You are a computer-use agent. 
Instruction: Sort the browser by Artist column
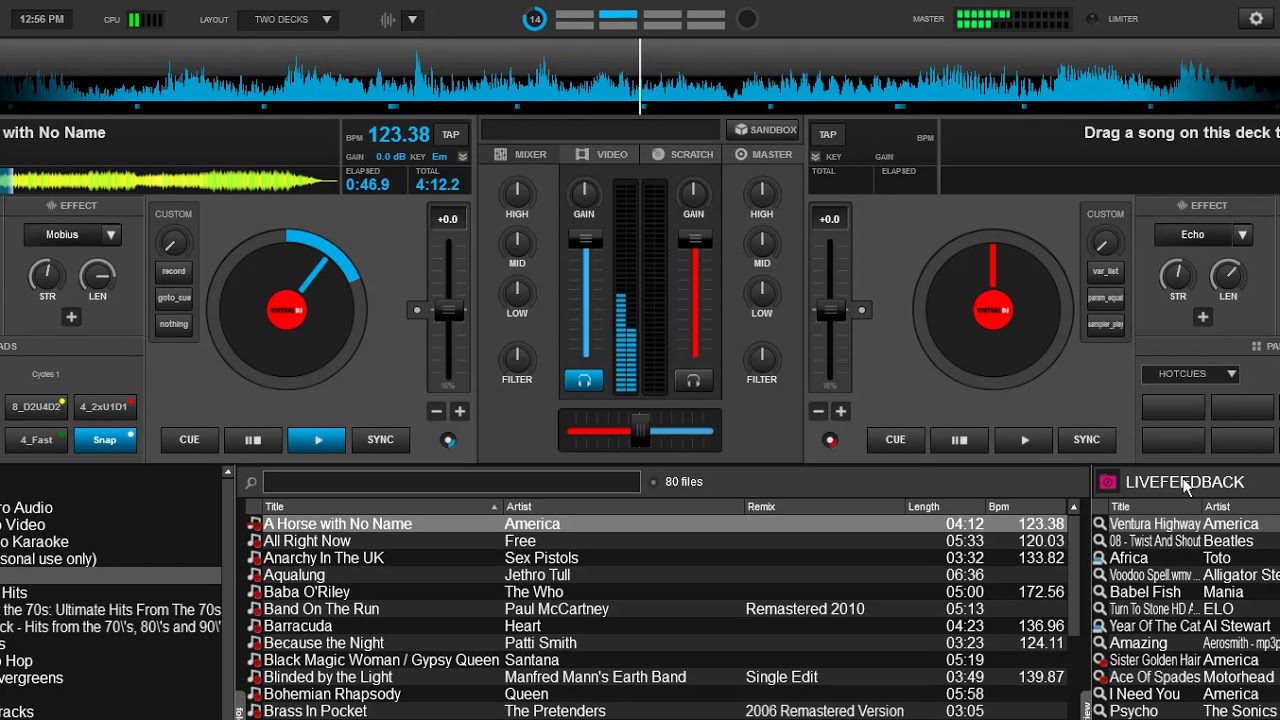623,507
